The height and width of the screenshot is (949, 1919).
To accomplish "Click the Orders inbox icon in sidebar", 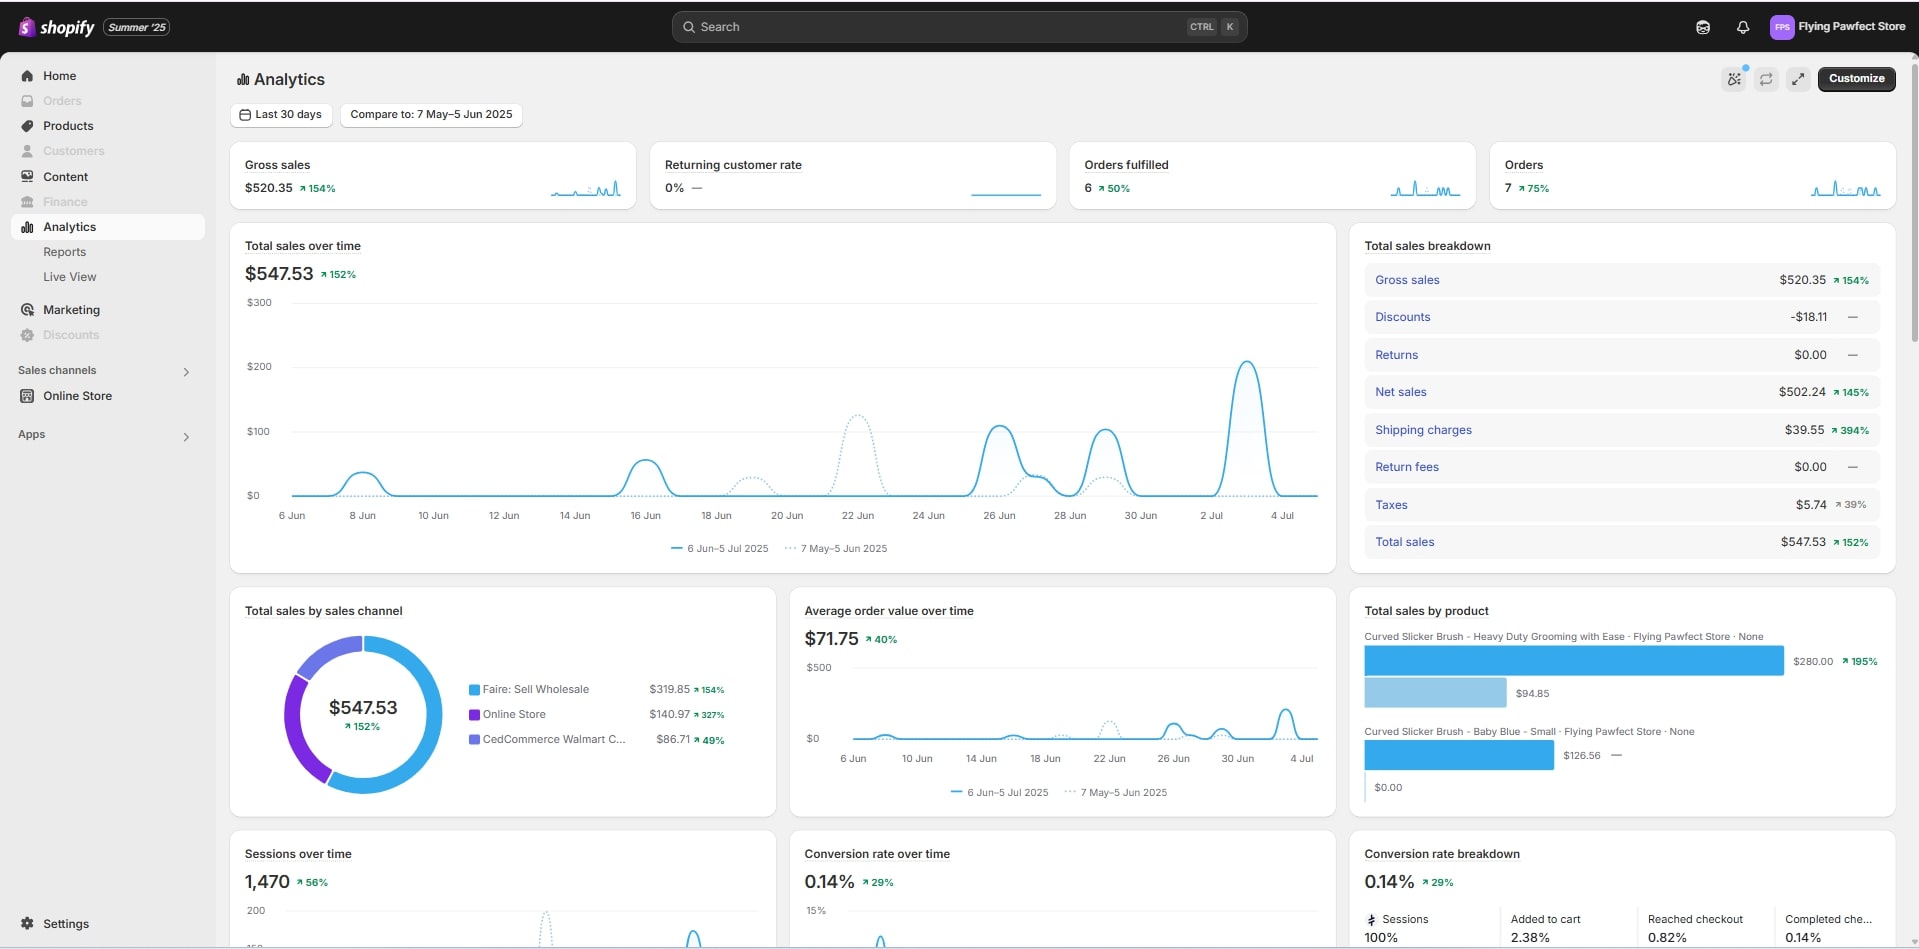I will 27,101.
